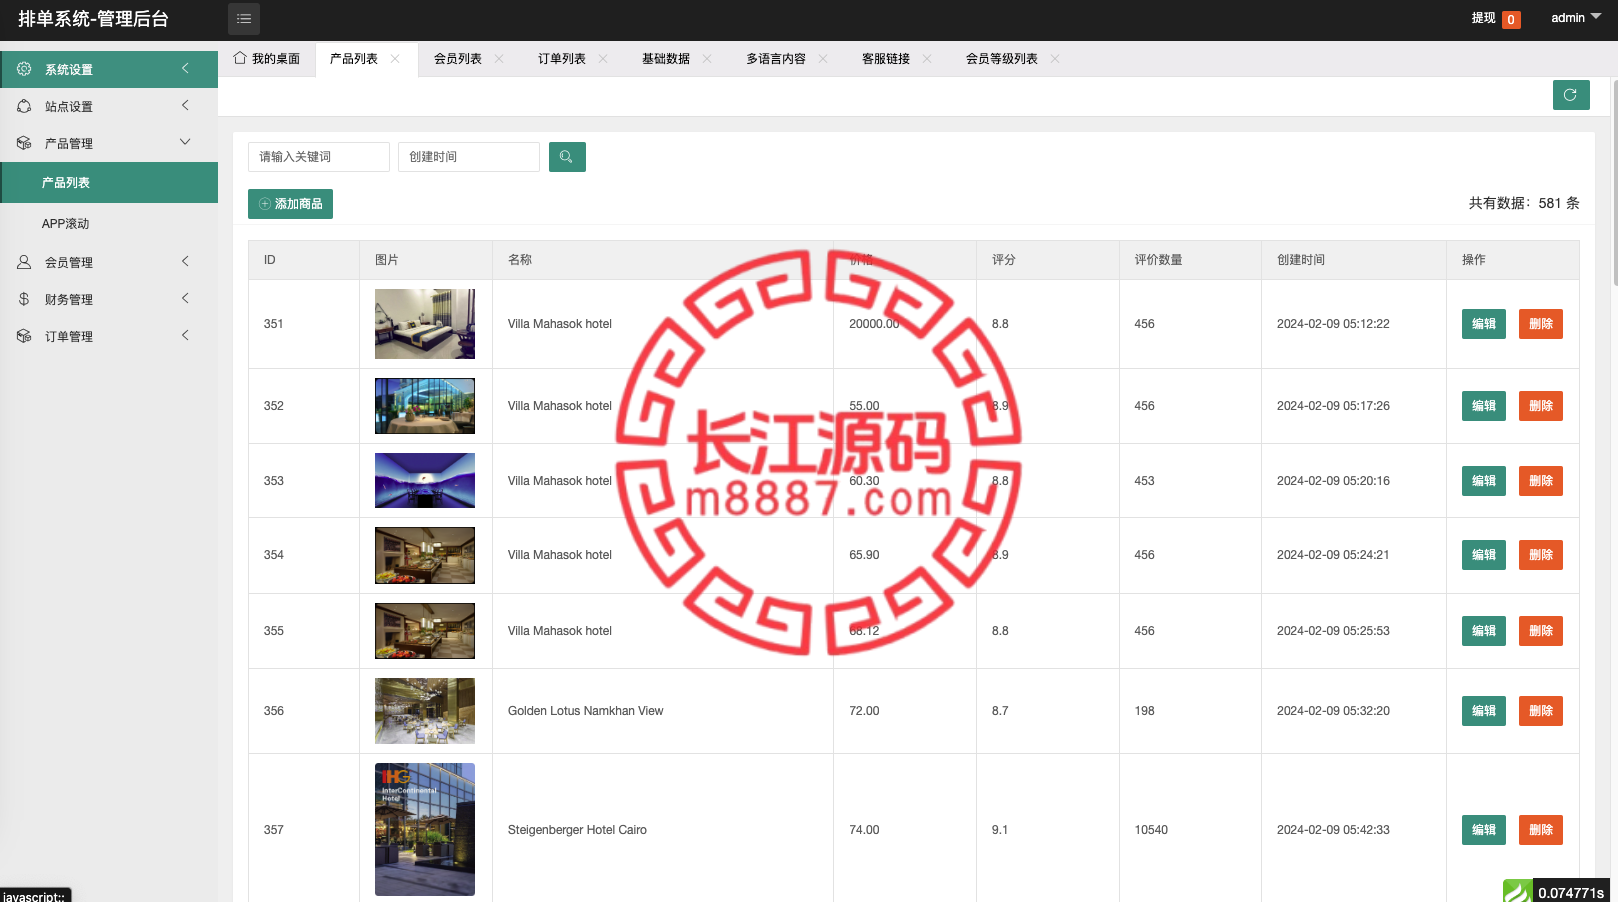Expand the 财务管理 menu chevron
This screenshot has width=1618, height=902.
point(185,298)
